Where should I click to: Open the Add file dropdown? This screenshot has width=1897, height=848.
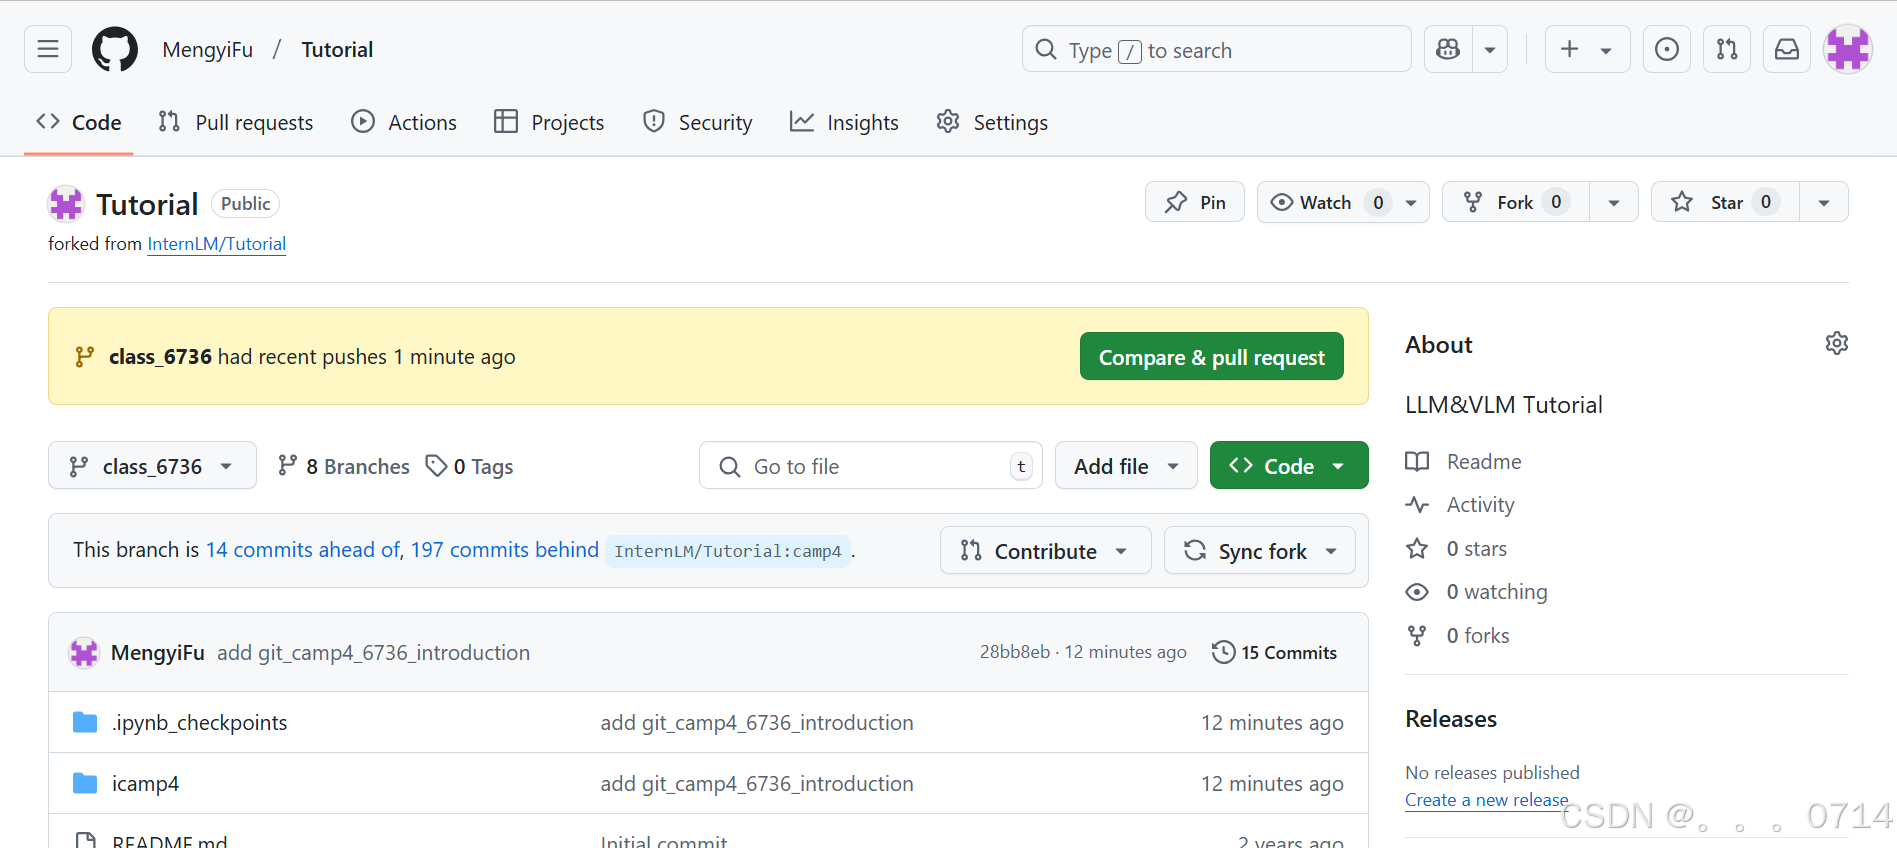coord(1126,466)
